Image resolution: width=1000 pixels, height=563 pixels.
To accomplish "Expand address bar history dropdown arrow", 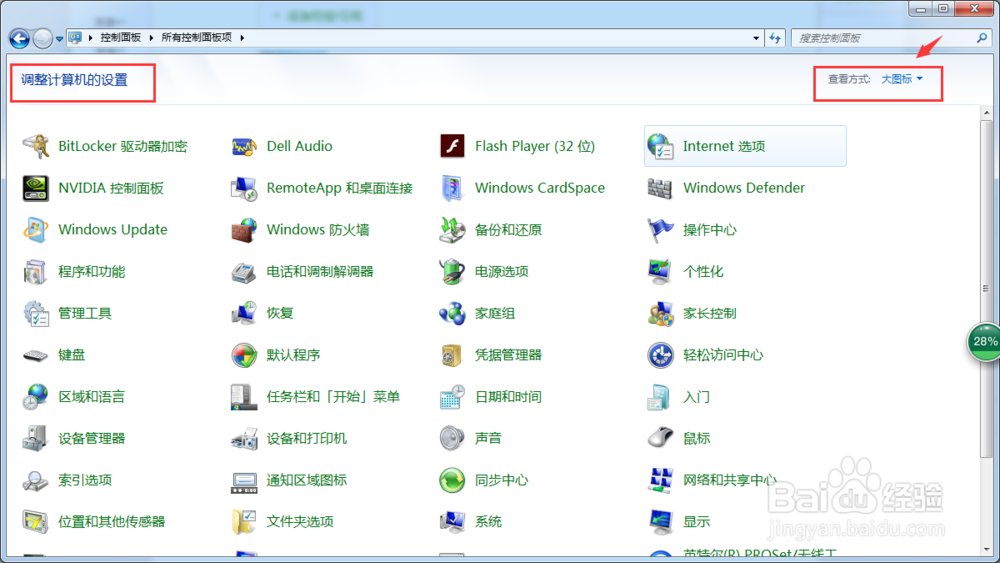I will coord(756,38).
